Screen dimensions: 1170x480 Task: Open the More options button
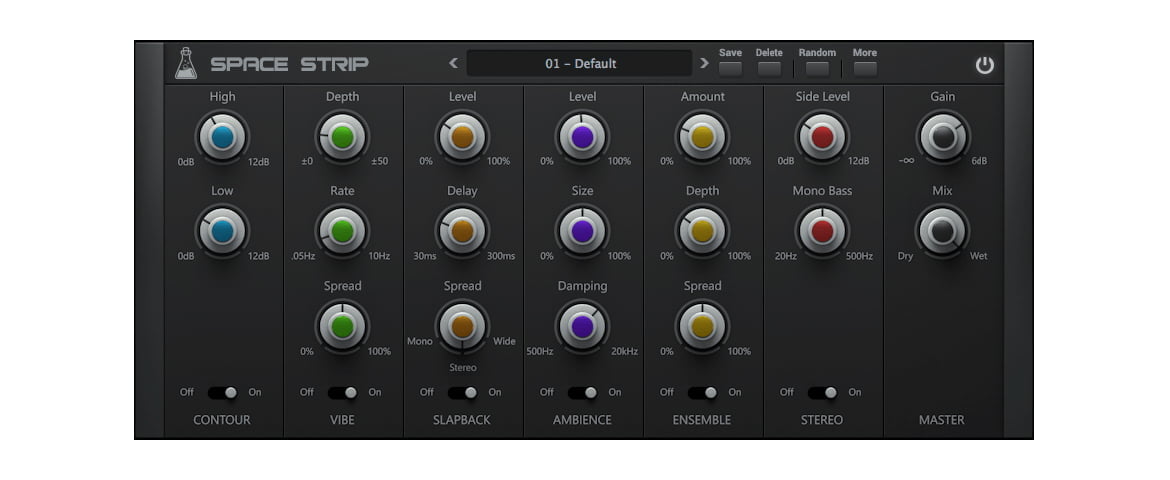click(x=865, y=69)
